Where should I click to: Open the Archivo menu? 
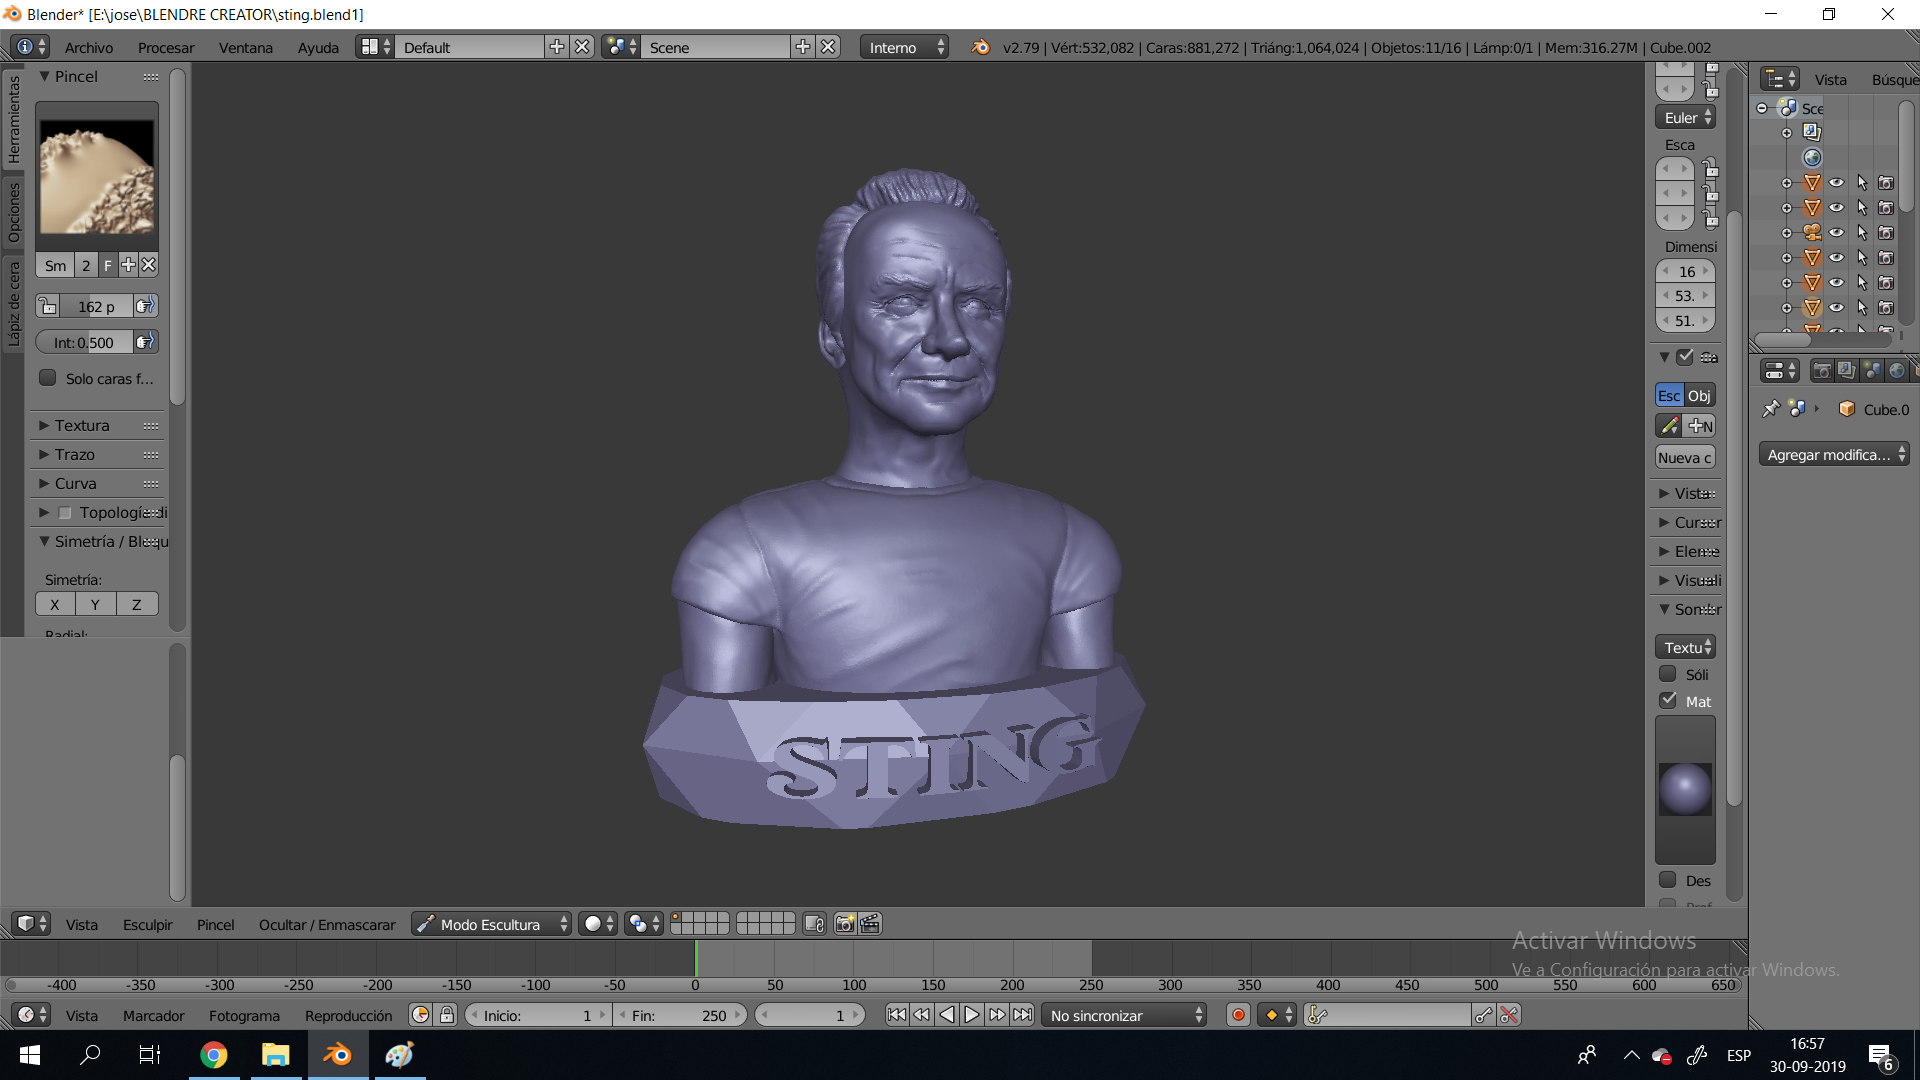pos(88,47)
